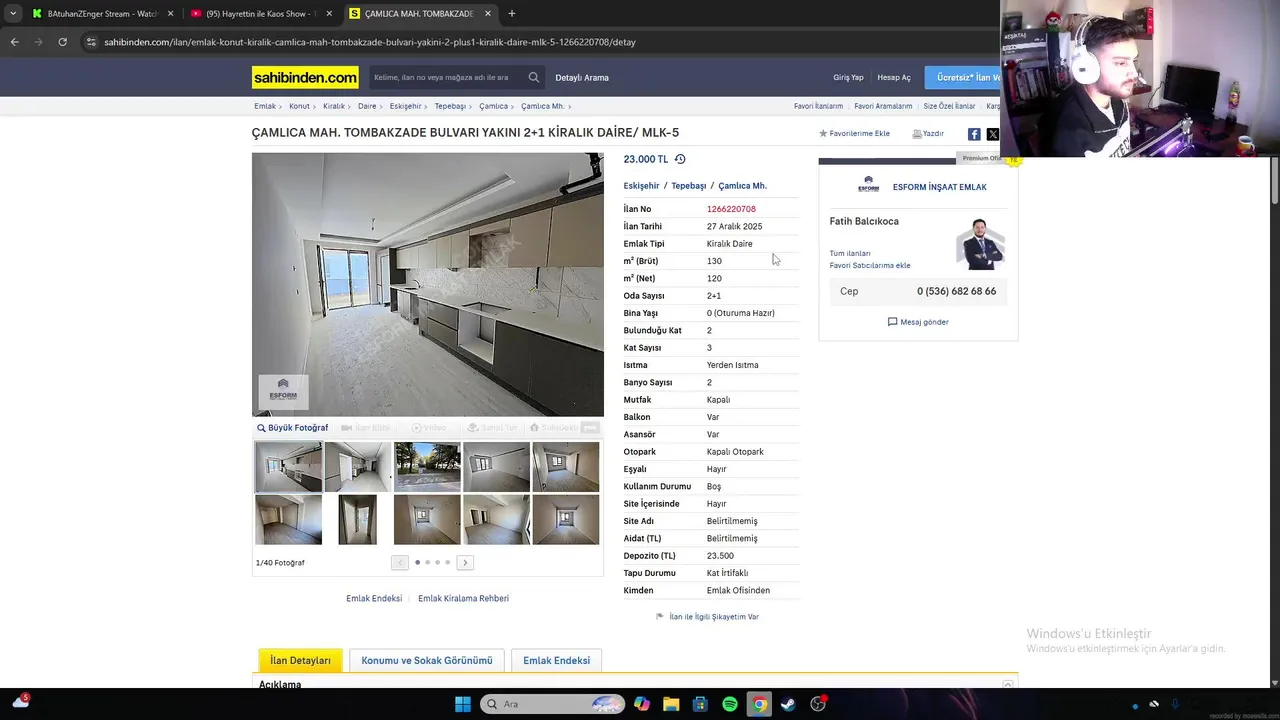Click the phone number 0 (536) 682 68 66

tap(956, 291)
